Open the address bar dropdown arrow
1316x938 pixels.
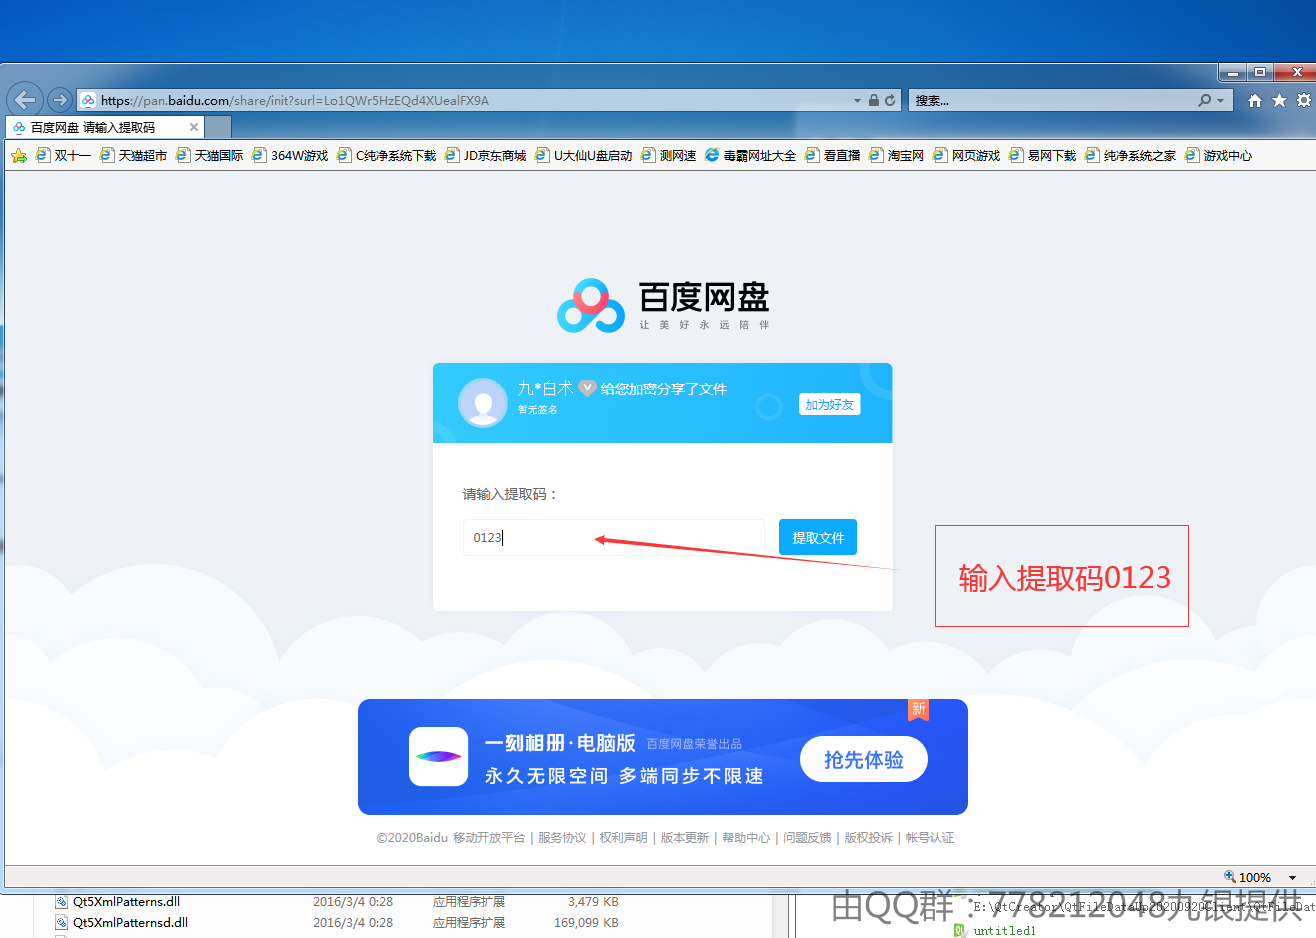[x=857, y=100]
